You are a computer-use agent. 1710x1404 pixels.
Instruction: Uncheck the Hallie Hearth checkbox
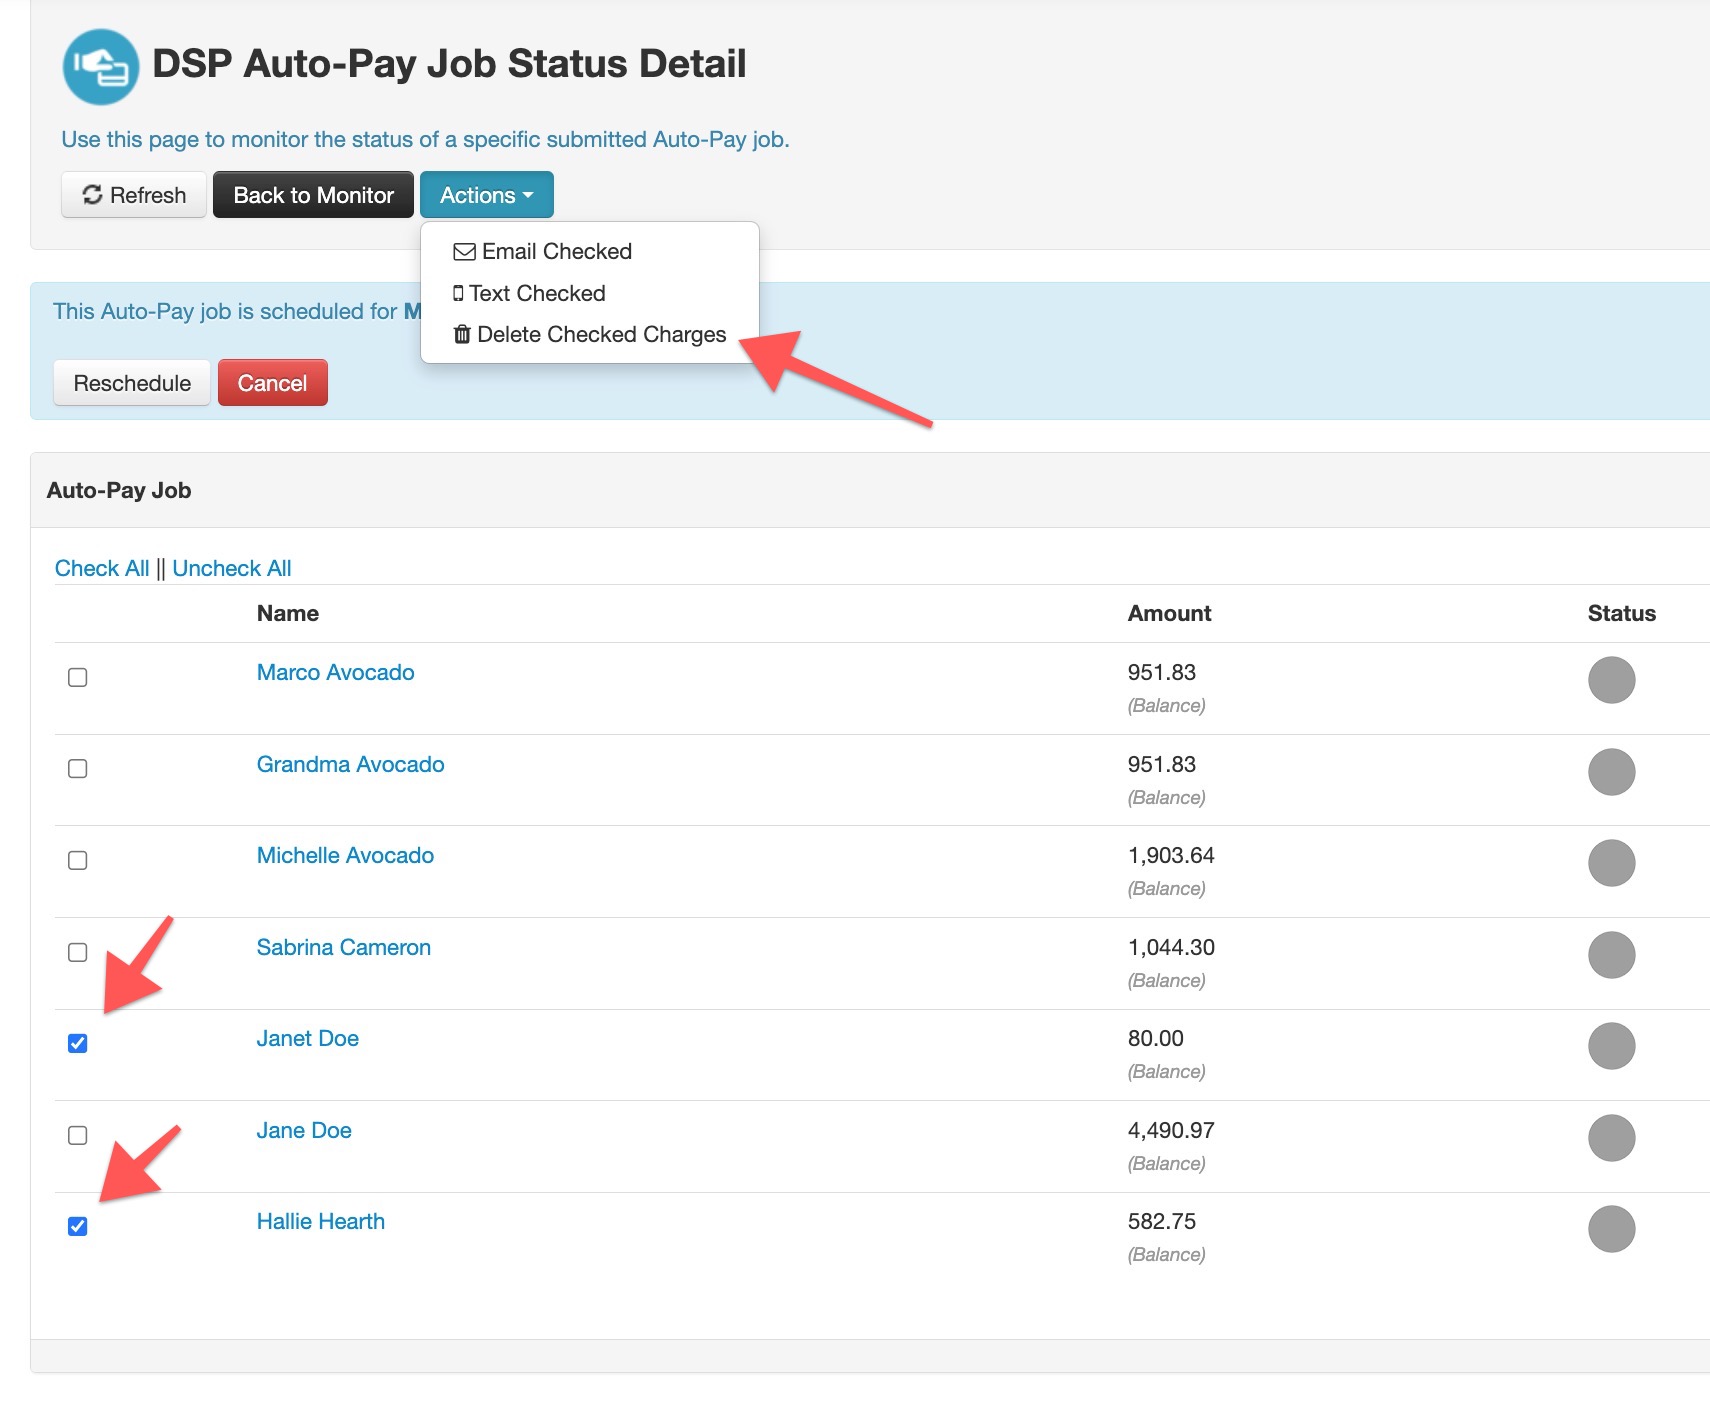[x=77, y=1226]
